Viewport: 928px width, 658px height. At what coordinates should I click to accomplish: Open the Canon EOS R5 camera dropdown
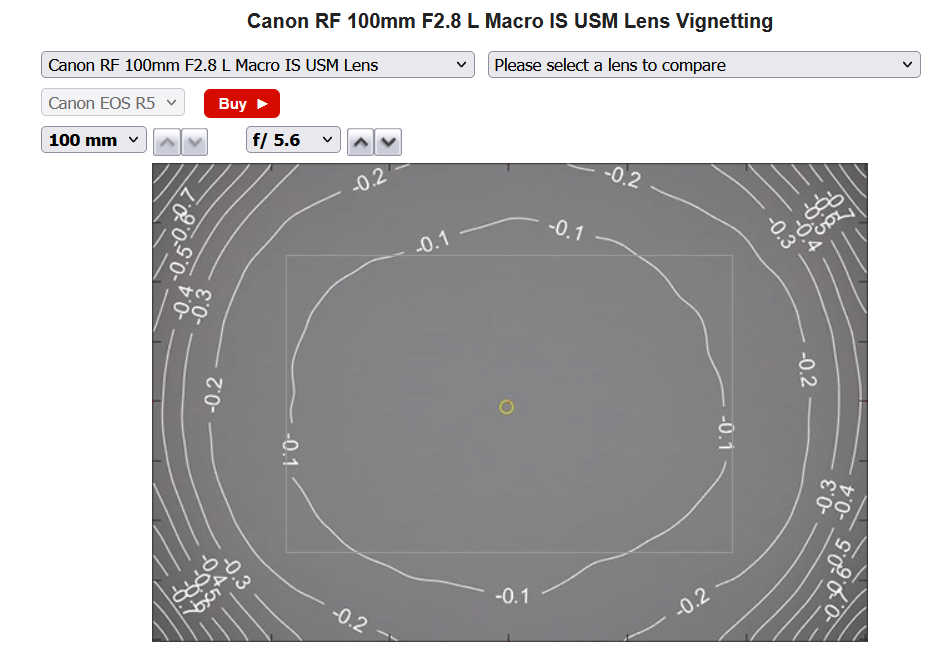112,103
